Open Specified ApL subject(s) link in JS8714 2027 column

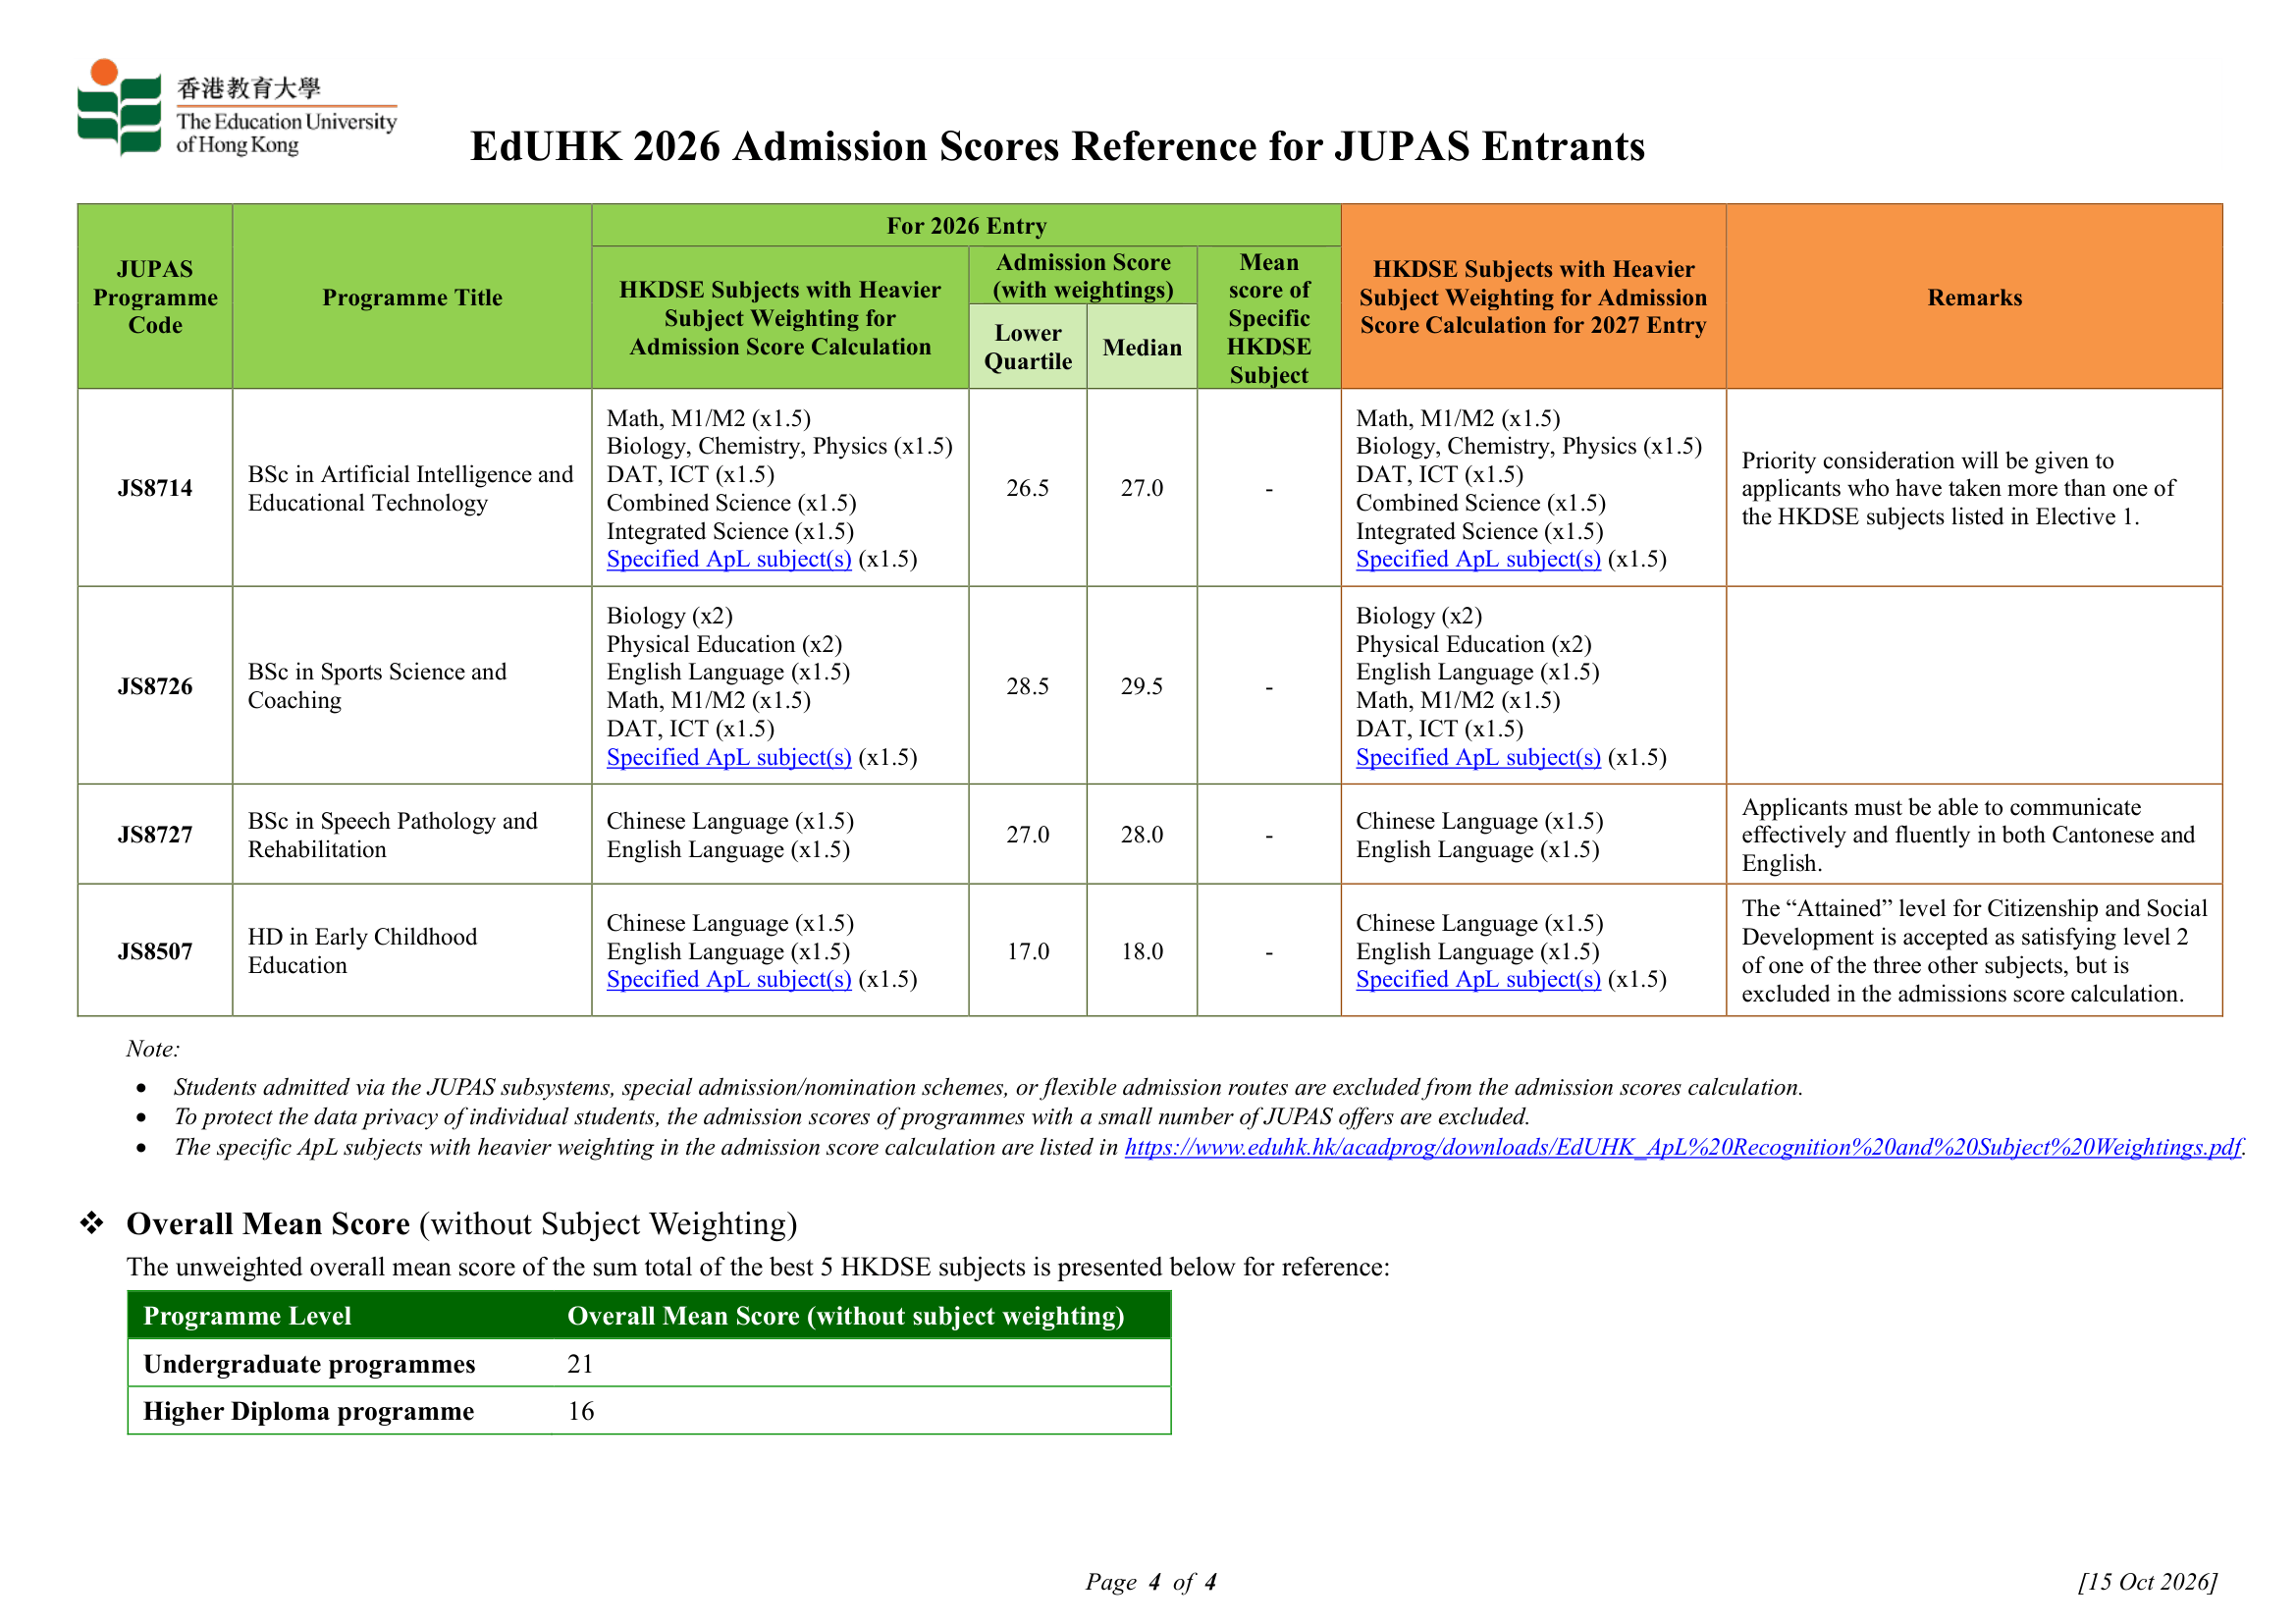click(x=1478, y=559)
